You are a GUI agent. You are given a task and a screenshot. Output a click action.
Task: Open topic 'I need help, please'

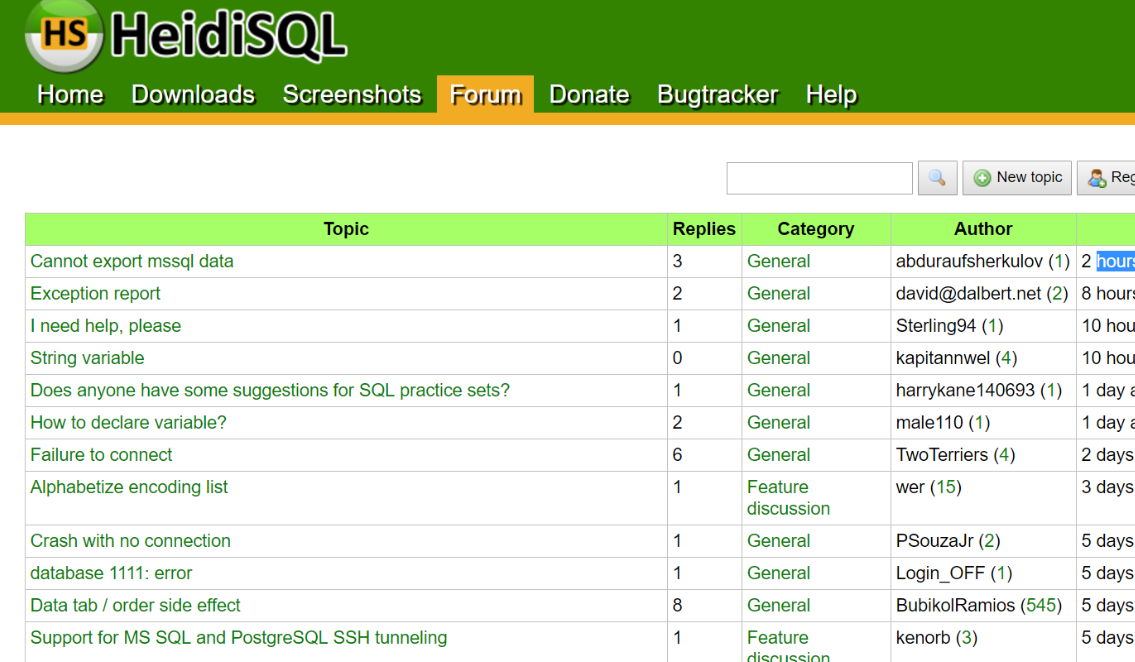pos(106,326)
